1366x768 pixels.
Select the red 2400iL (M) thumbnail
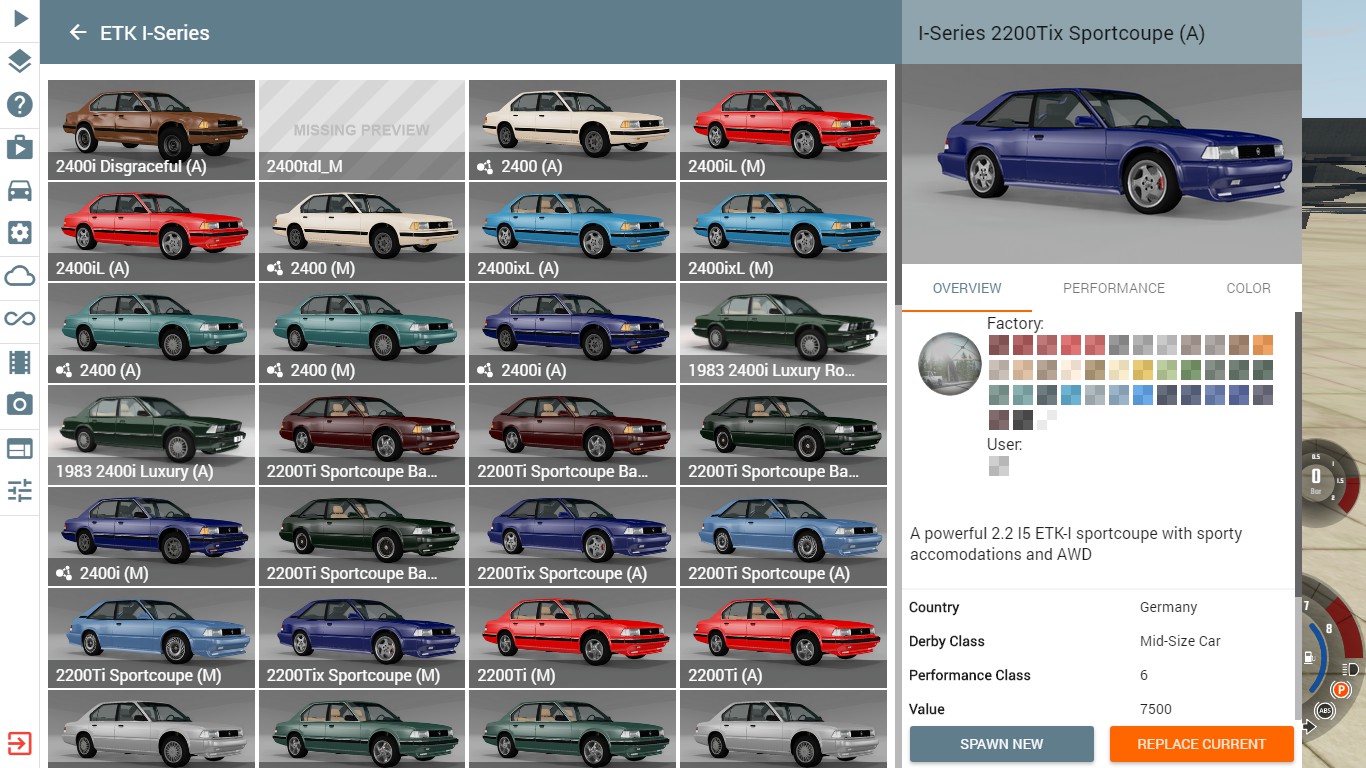(783, 130)
